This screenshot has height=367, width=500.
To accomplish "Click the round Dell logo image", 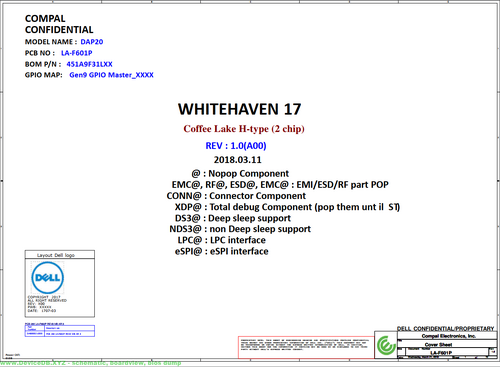I will [48, 278].
